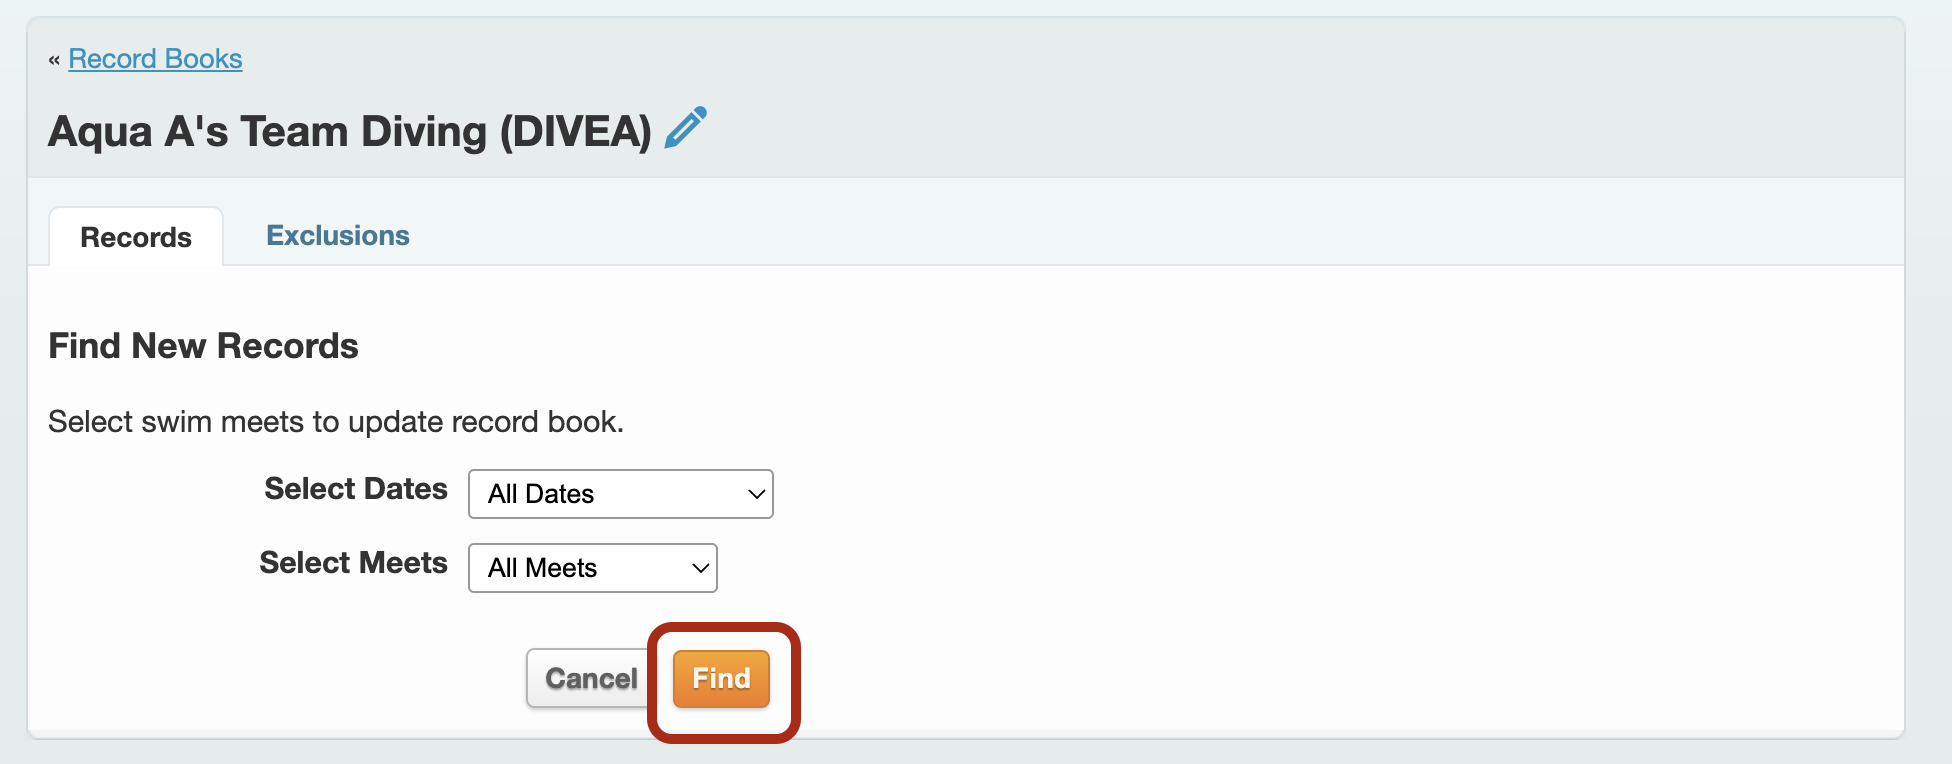Click the DIVEA code in the title
The width and height of the screenshot is (1952, 764).
(x=575, y=132)
